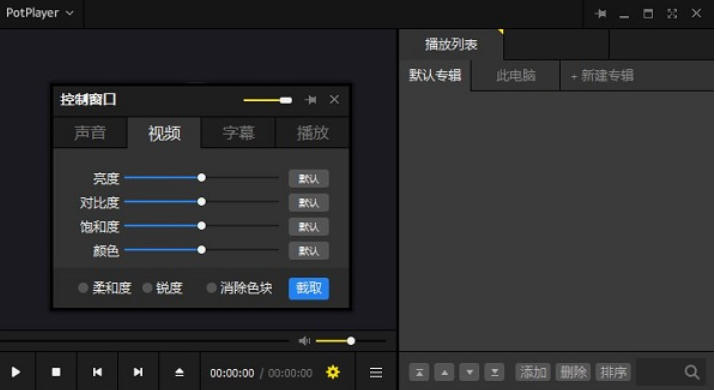Switch to the 声音 tab
The width and height of the screenshot is (716, 390).
pyautogui.click(x=90, y=132)
